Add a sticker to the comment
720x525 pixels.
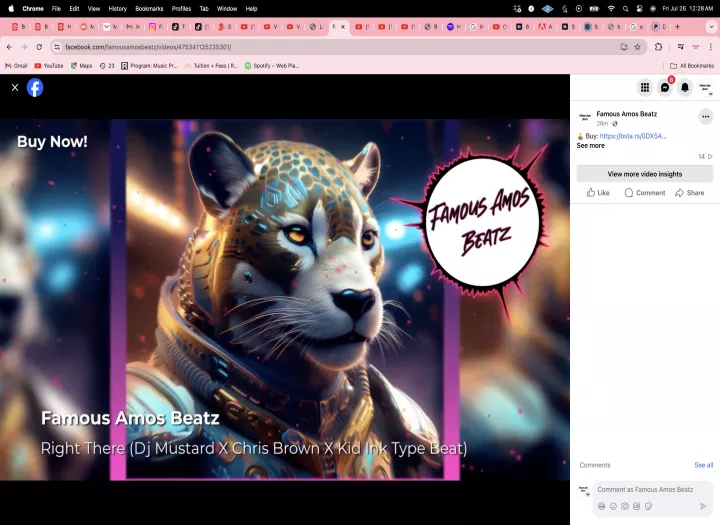648,506
